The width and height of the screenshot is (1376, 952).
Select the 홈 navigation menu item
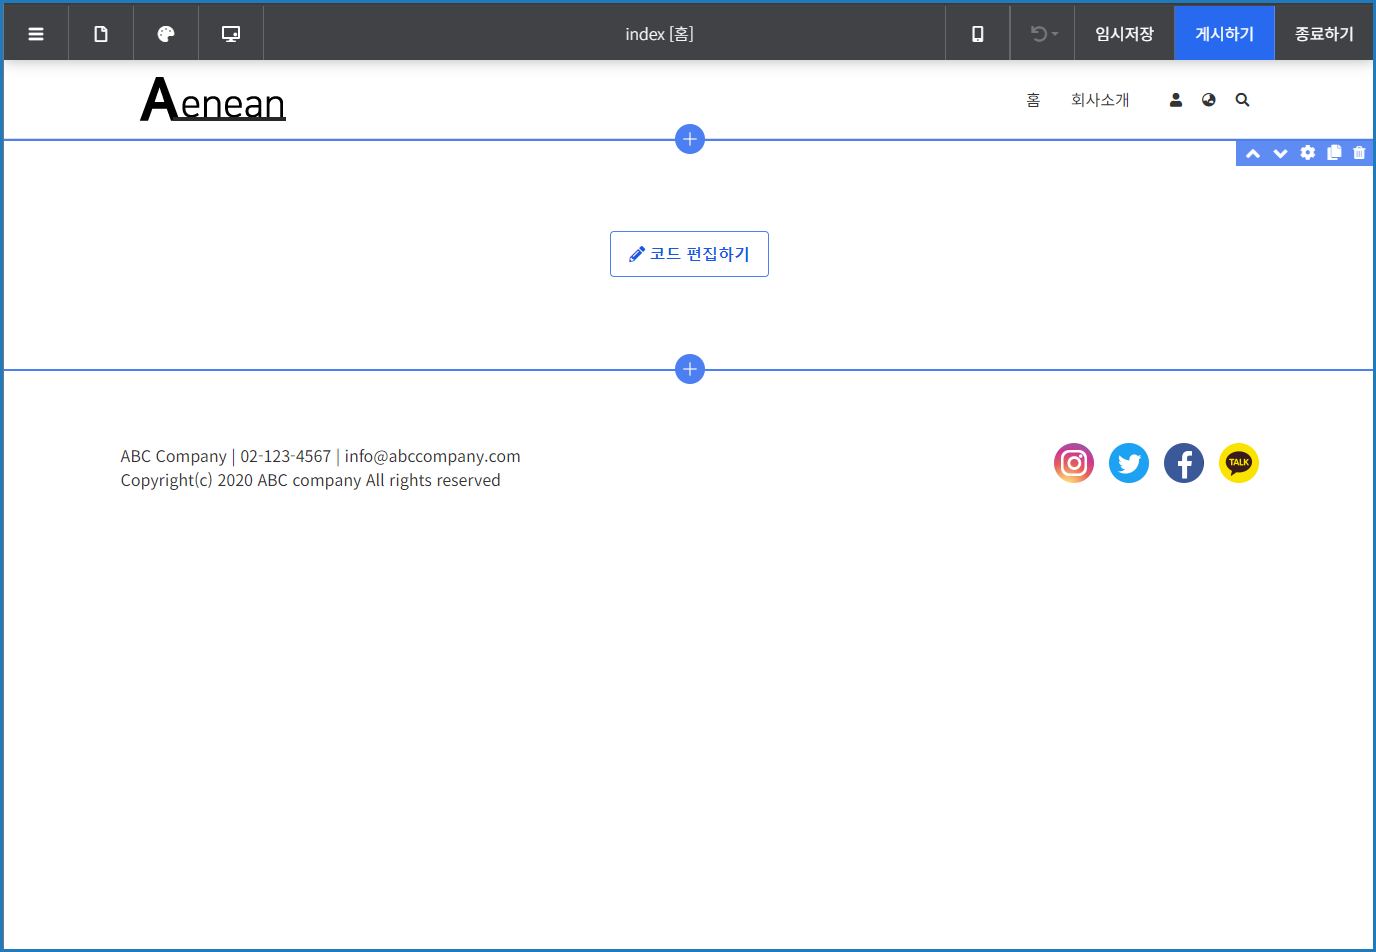tap(1033, 100)
